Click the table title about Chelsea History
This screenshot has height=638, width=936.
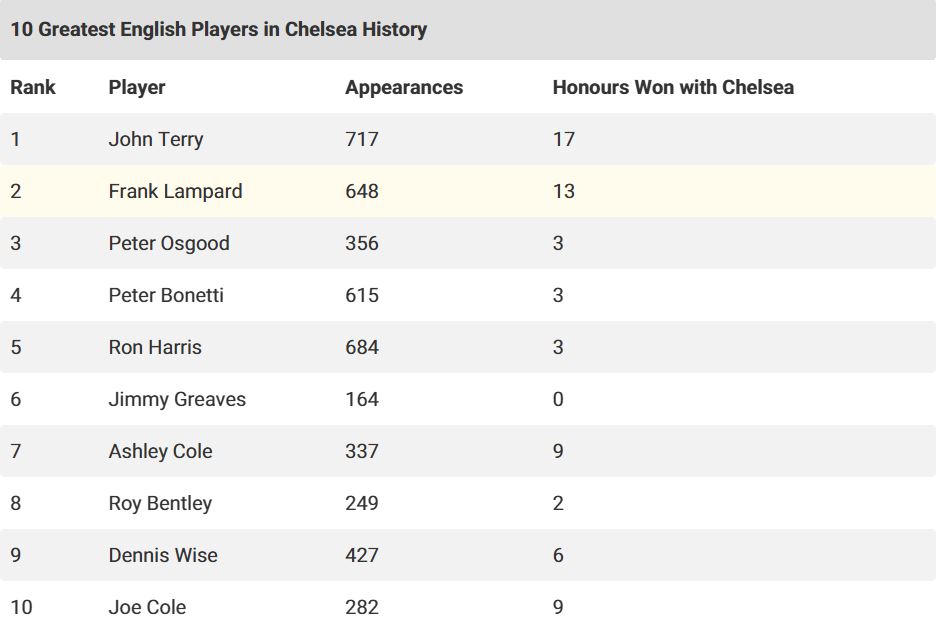[x=218, y=29]
